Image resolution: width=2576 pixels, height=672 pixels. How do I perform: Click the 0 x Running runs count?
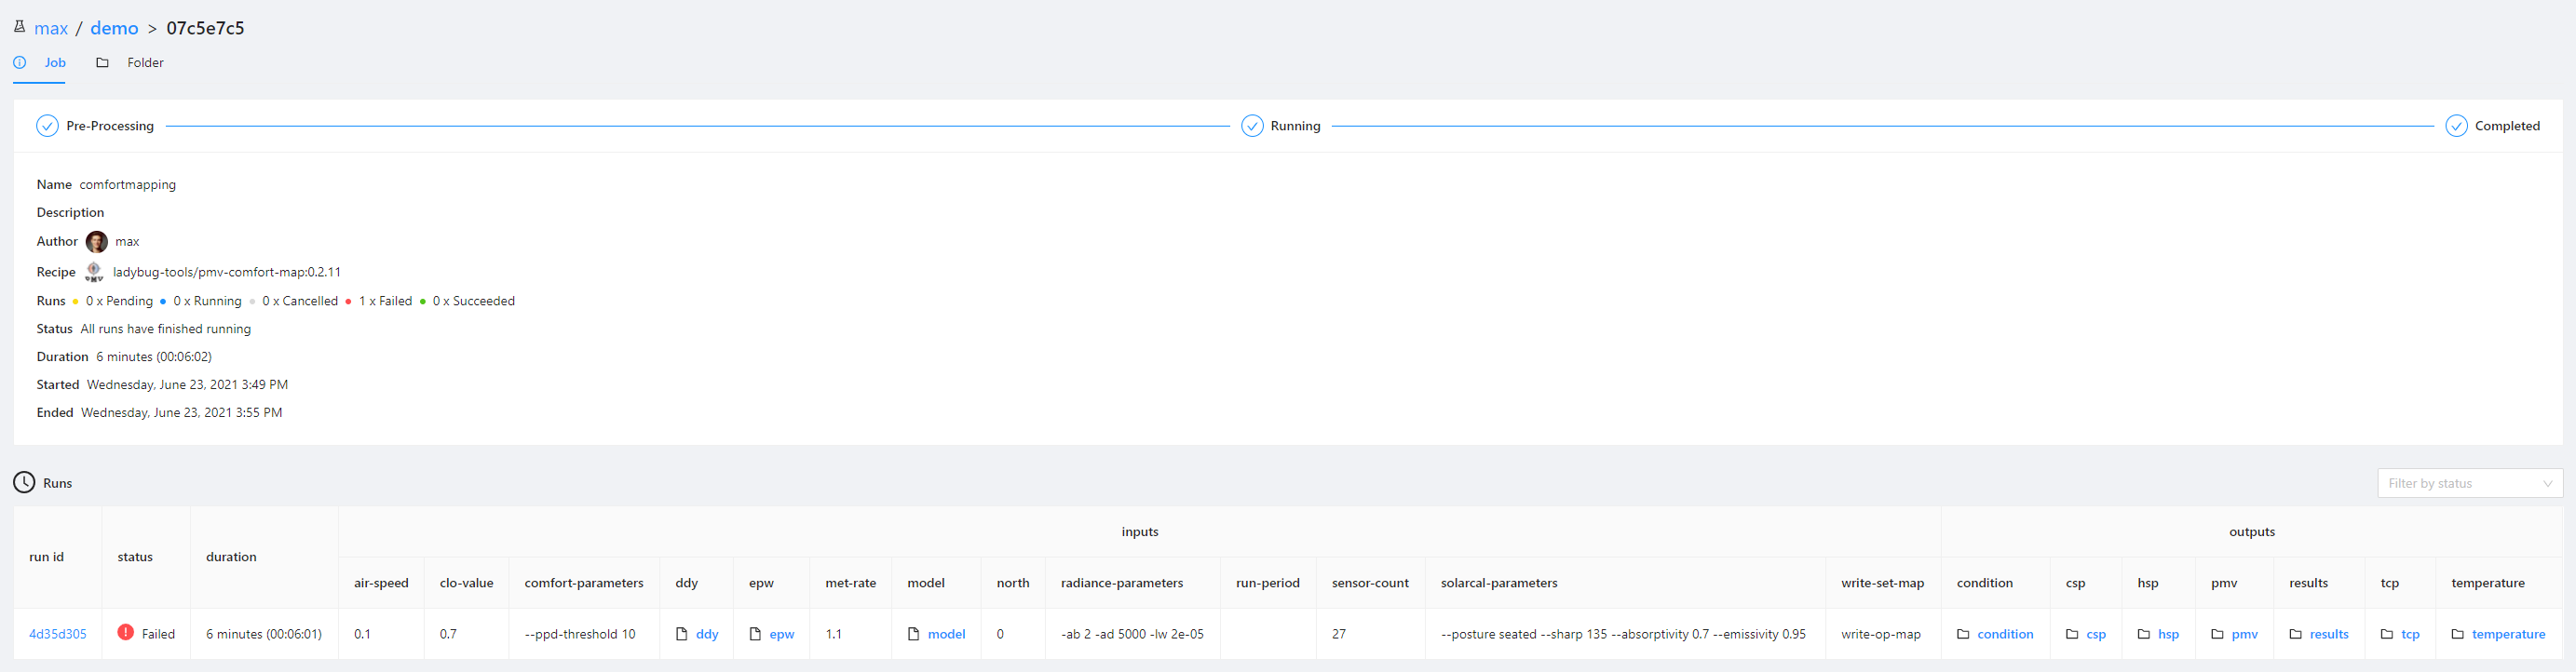[x=207, y=301]
